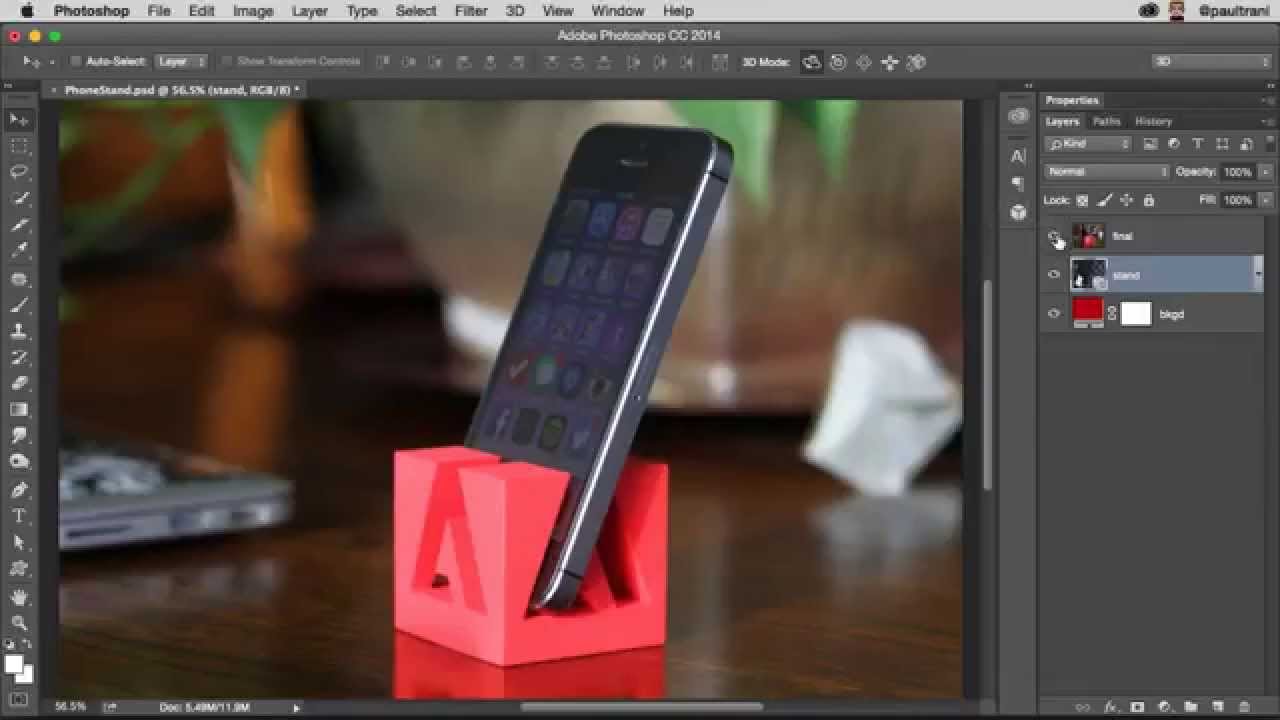
Task: Click Roll 3D Object mode icon
Action: click(x=838, y=62)
